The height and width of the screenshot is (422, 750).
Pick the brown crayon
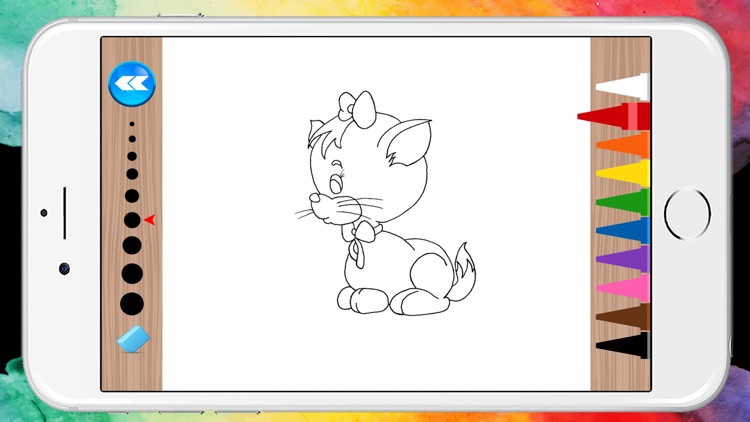point(623,317)
